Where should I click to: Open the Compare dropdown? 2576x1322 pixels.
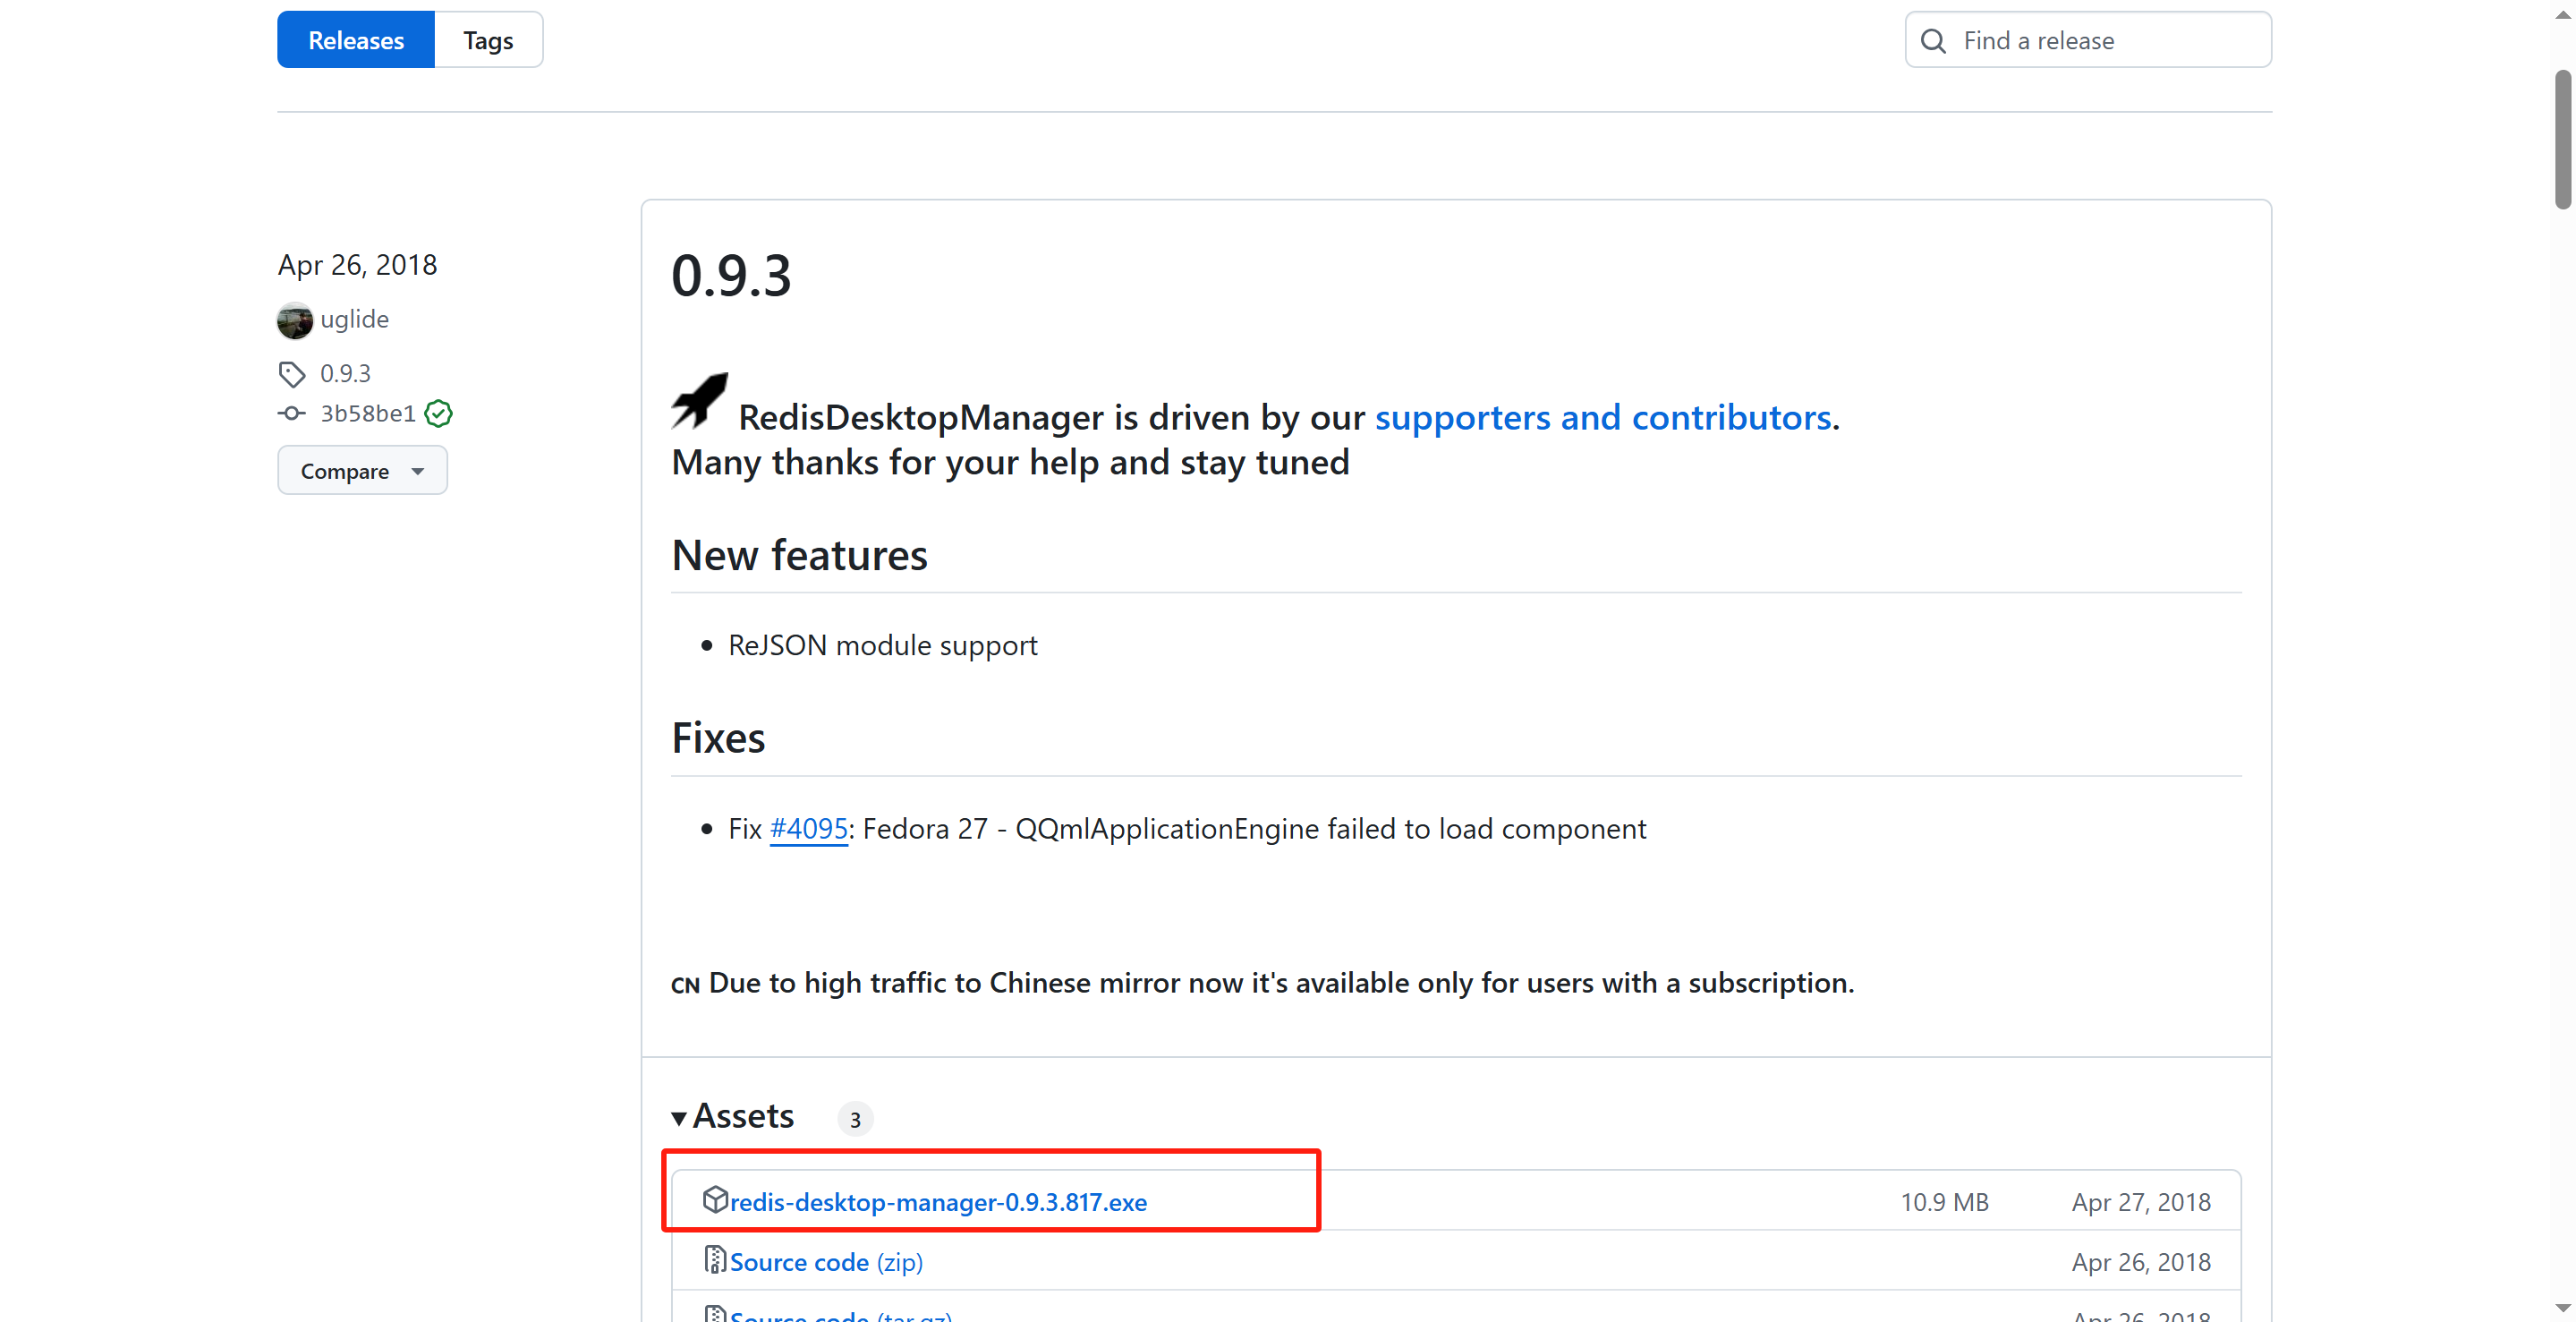362,471
